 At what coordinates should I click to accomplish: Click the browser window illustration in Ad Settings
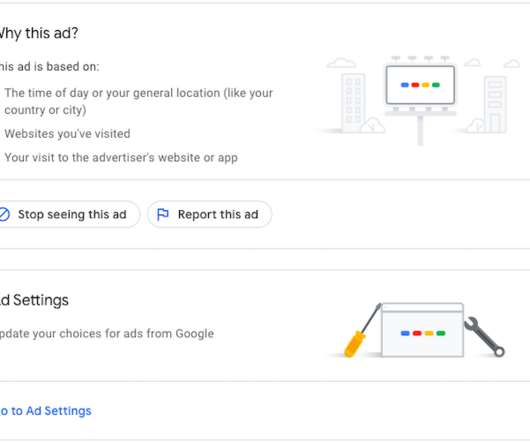point(422,329)
